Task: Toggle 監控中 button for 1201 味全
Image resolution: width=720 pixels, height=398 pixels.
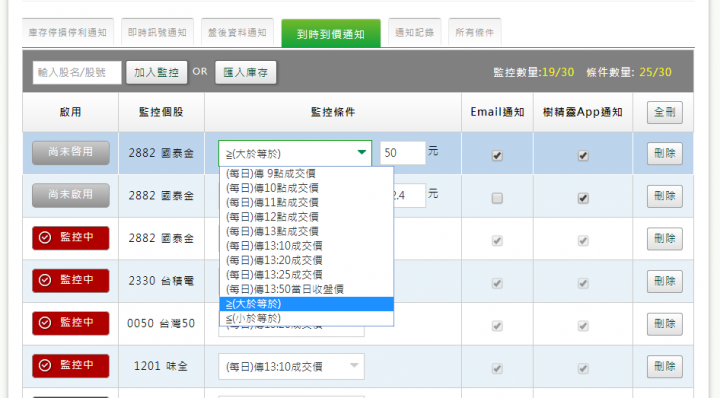Action: [71, 366]
